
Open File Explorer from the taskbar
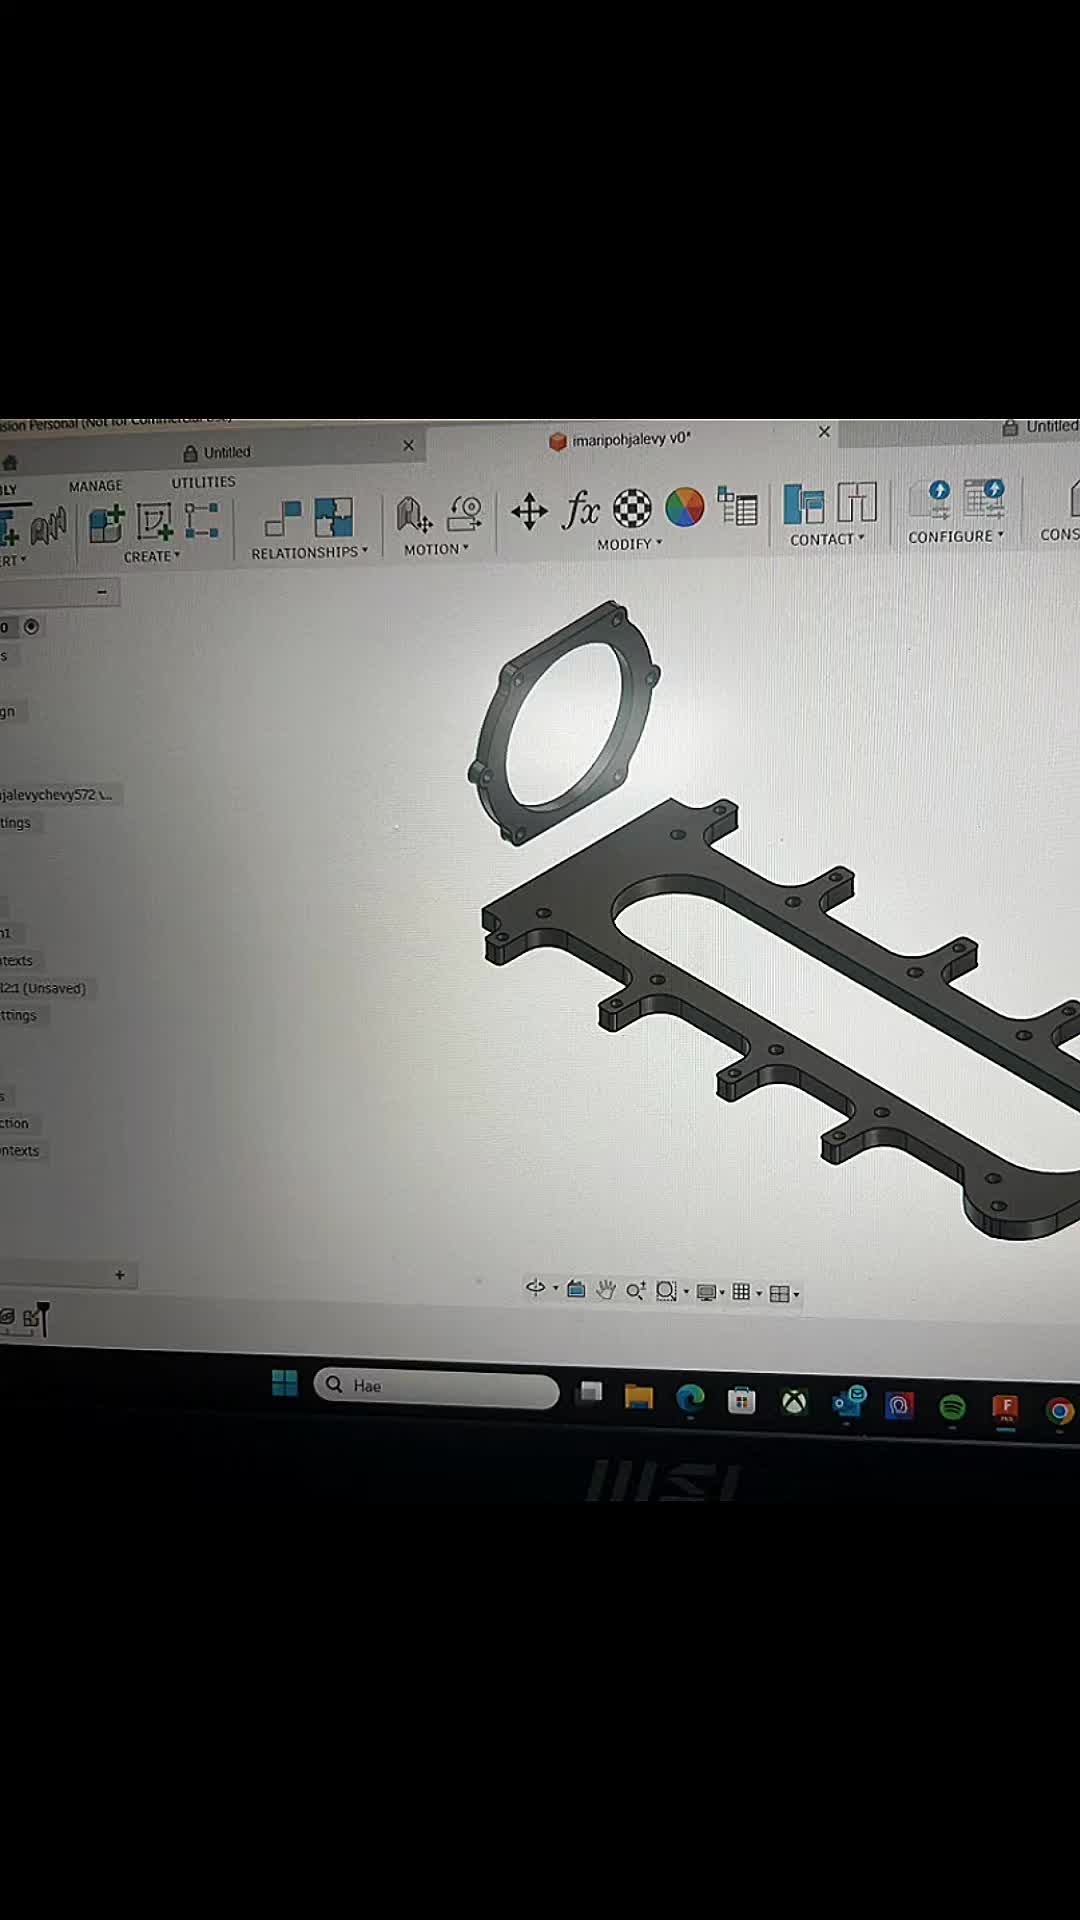tap(638, 1396)
